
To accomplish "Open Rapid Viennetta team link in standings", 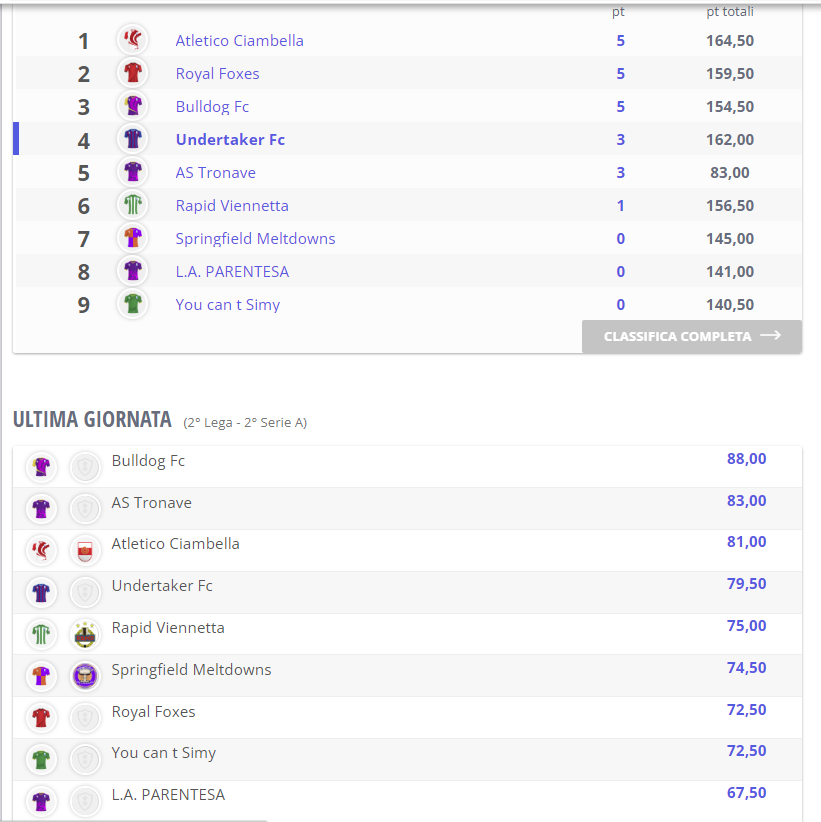I will pyautogui.click(x=232, y=206).
